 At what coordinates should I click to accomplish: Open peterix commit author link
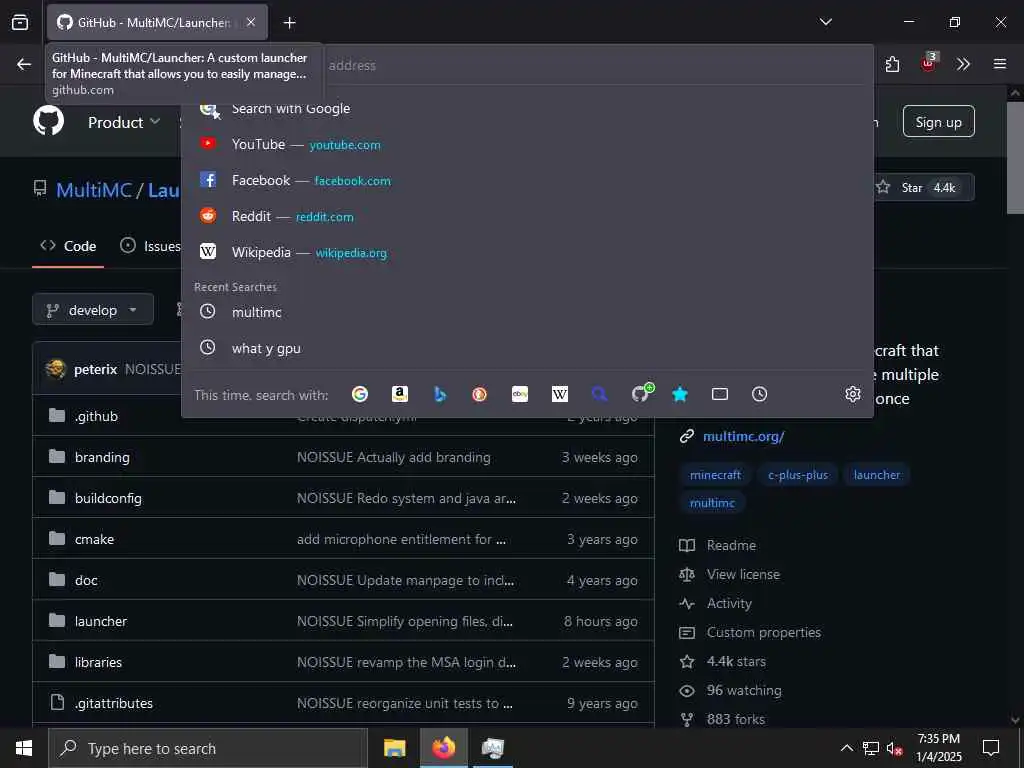coord(95,369)
